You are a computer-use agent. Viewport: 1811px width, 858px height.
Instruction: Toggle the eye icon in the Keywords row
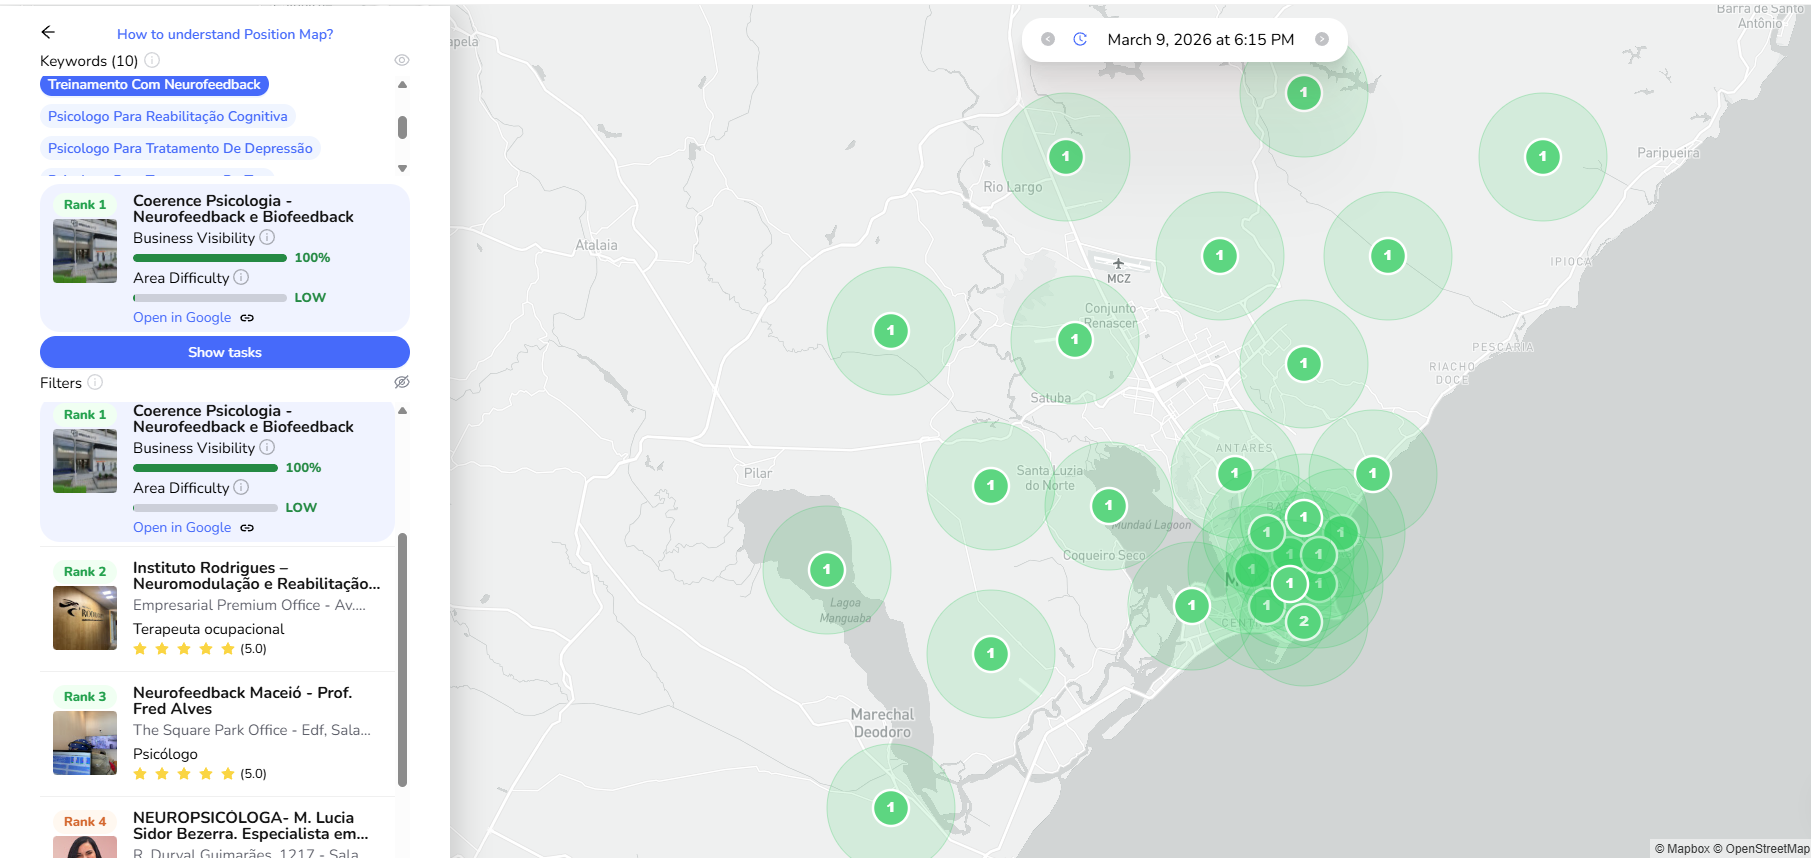coord(402,60)
